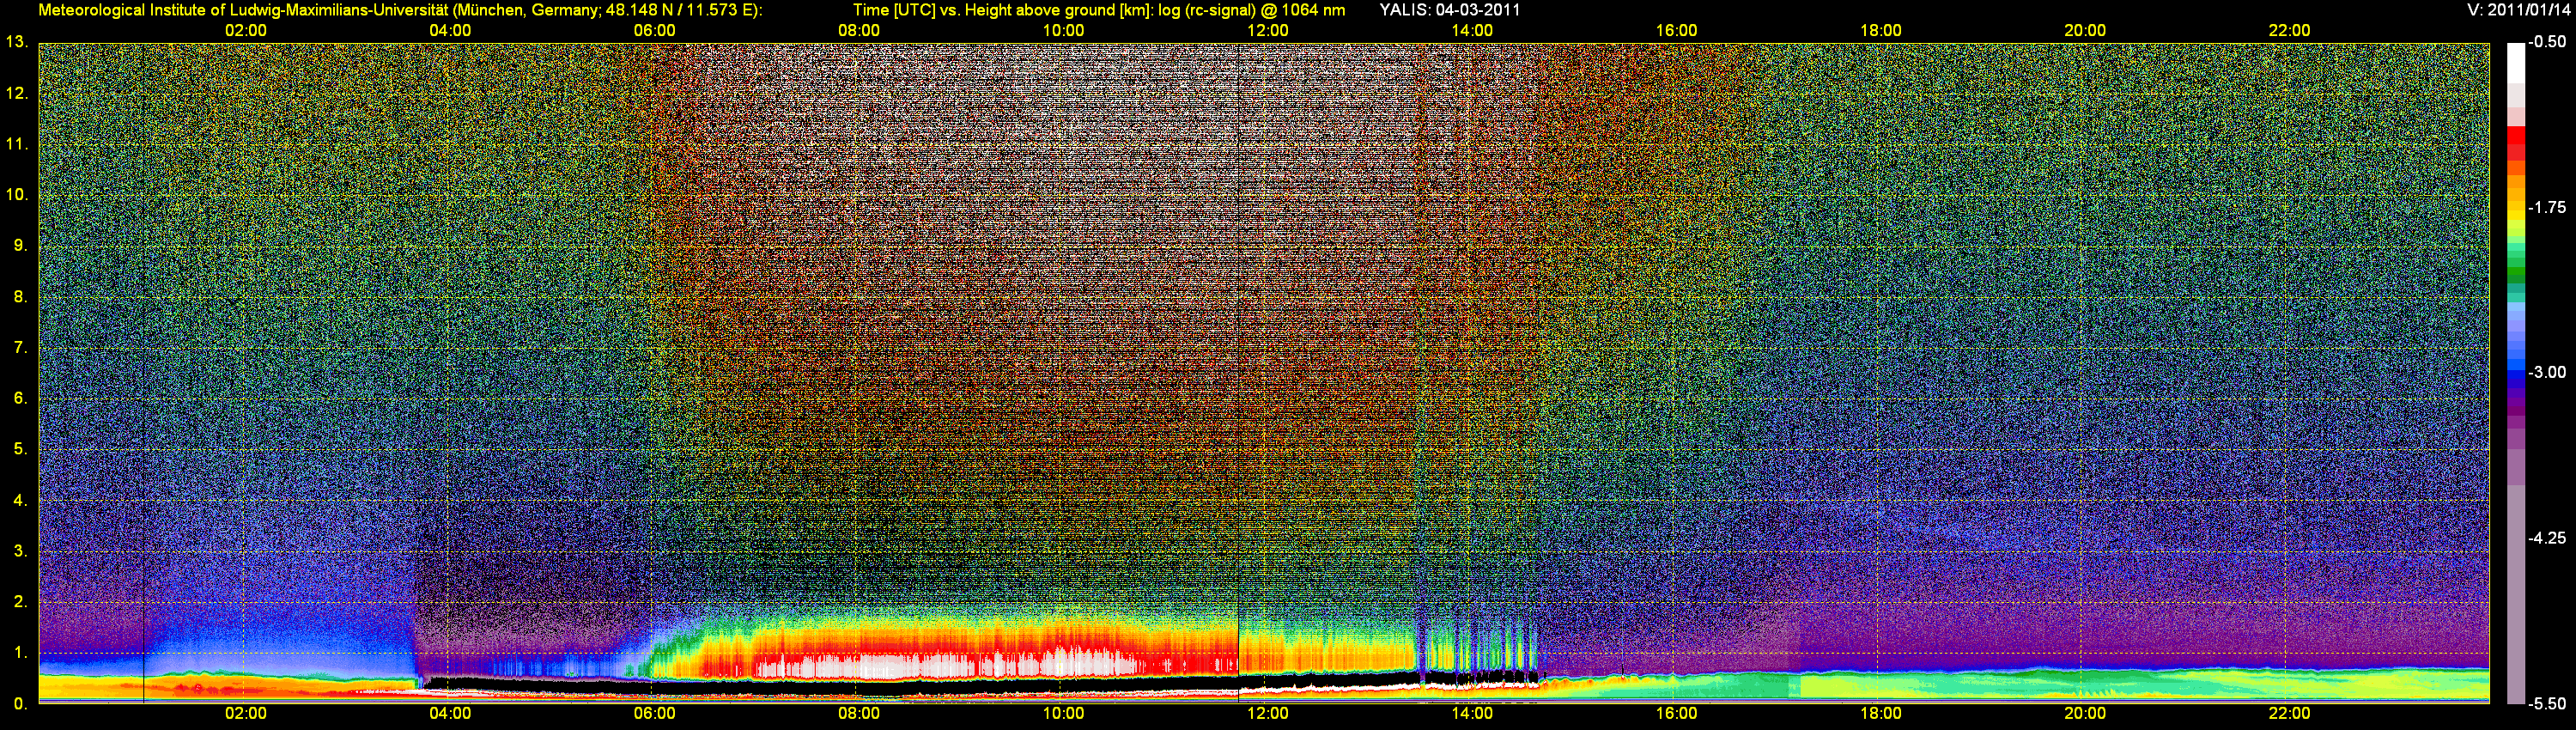Click the 02:00 label on the lower time axis

pos(245,714)
